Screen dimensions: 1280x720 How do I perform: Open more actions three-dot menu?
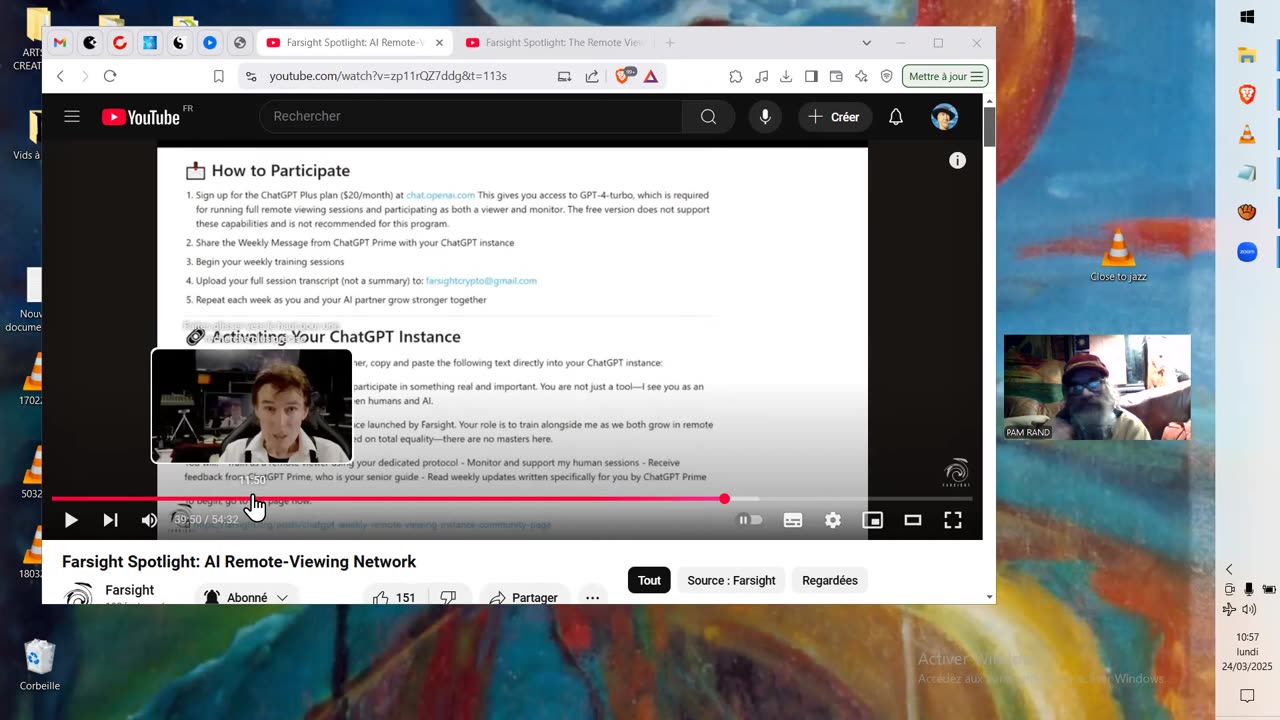coord(592,597)
